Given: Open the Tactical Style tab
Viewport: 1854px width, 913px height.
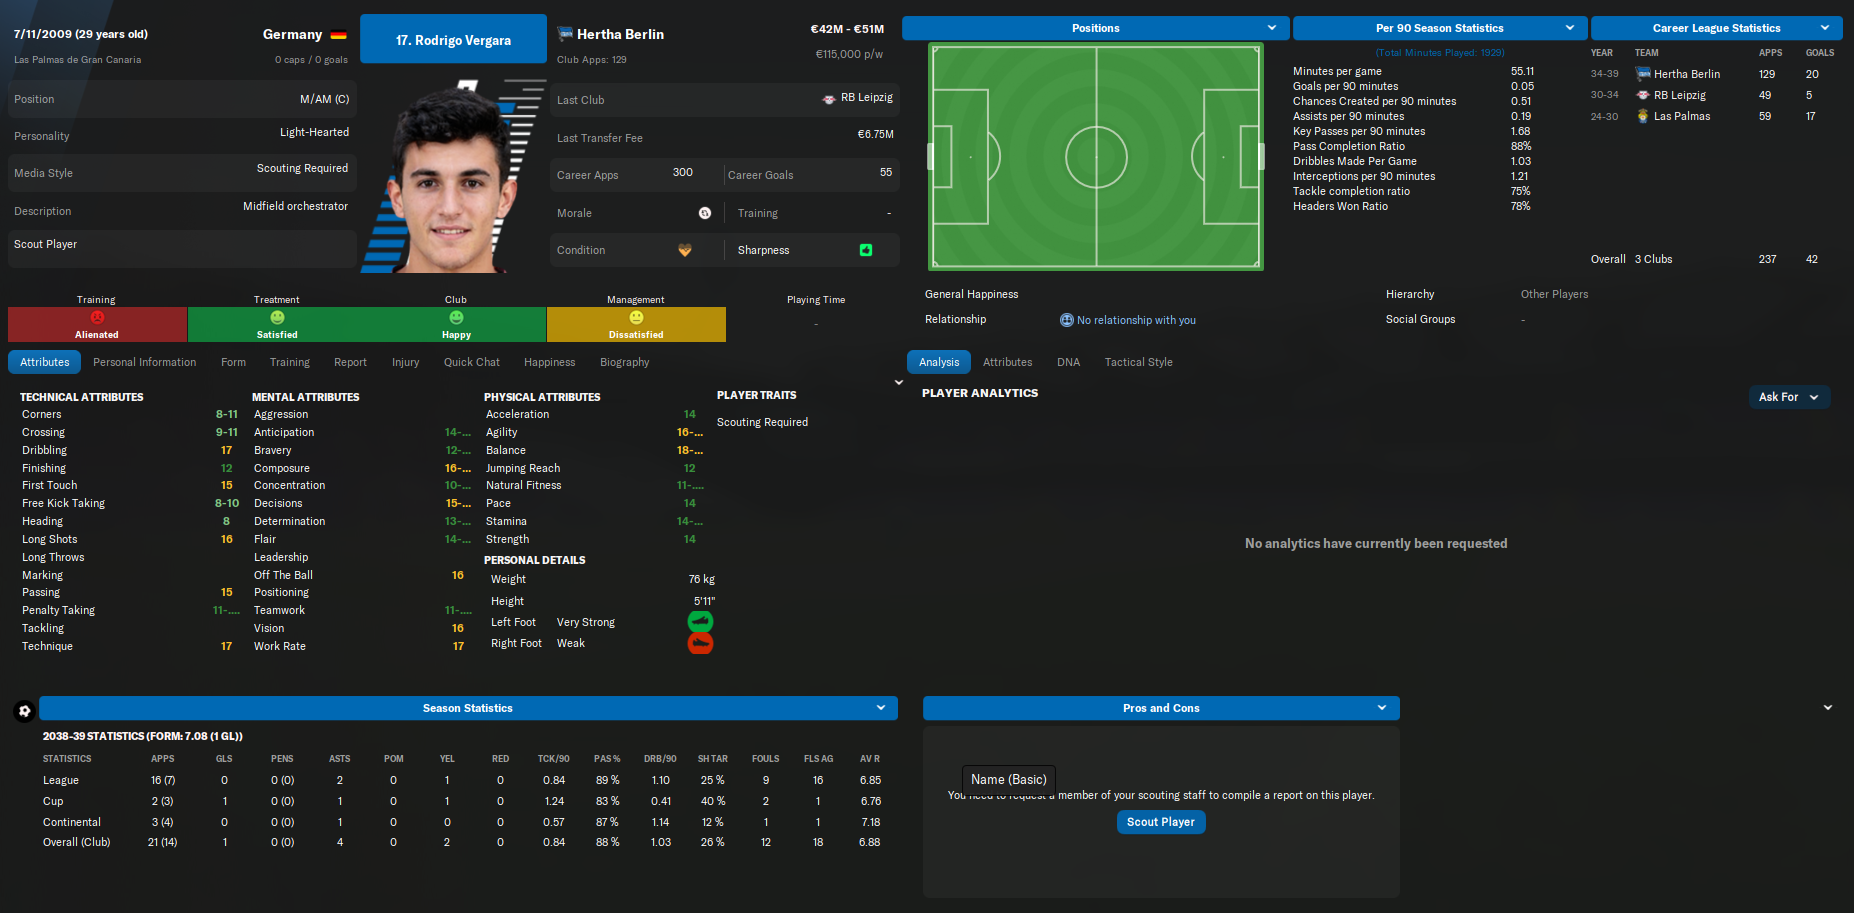Looking at the screenshot, I should pyautogui.click(x=1138, y=362).
